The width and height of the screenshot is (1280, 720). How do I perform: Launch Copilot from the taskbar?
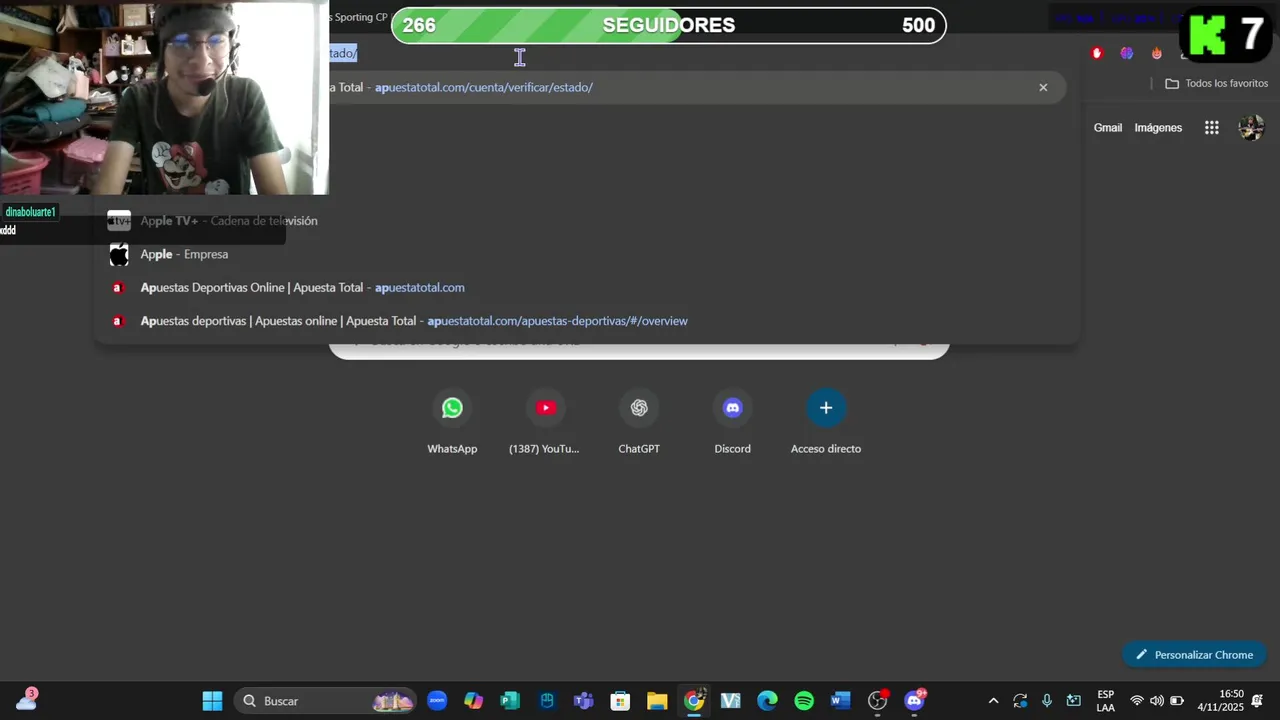pyautogui.click(x=474, y=701)
